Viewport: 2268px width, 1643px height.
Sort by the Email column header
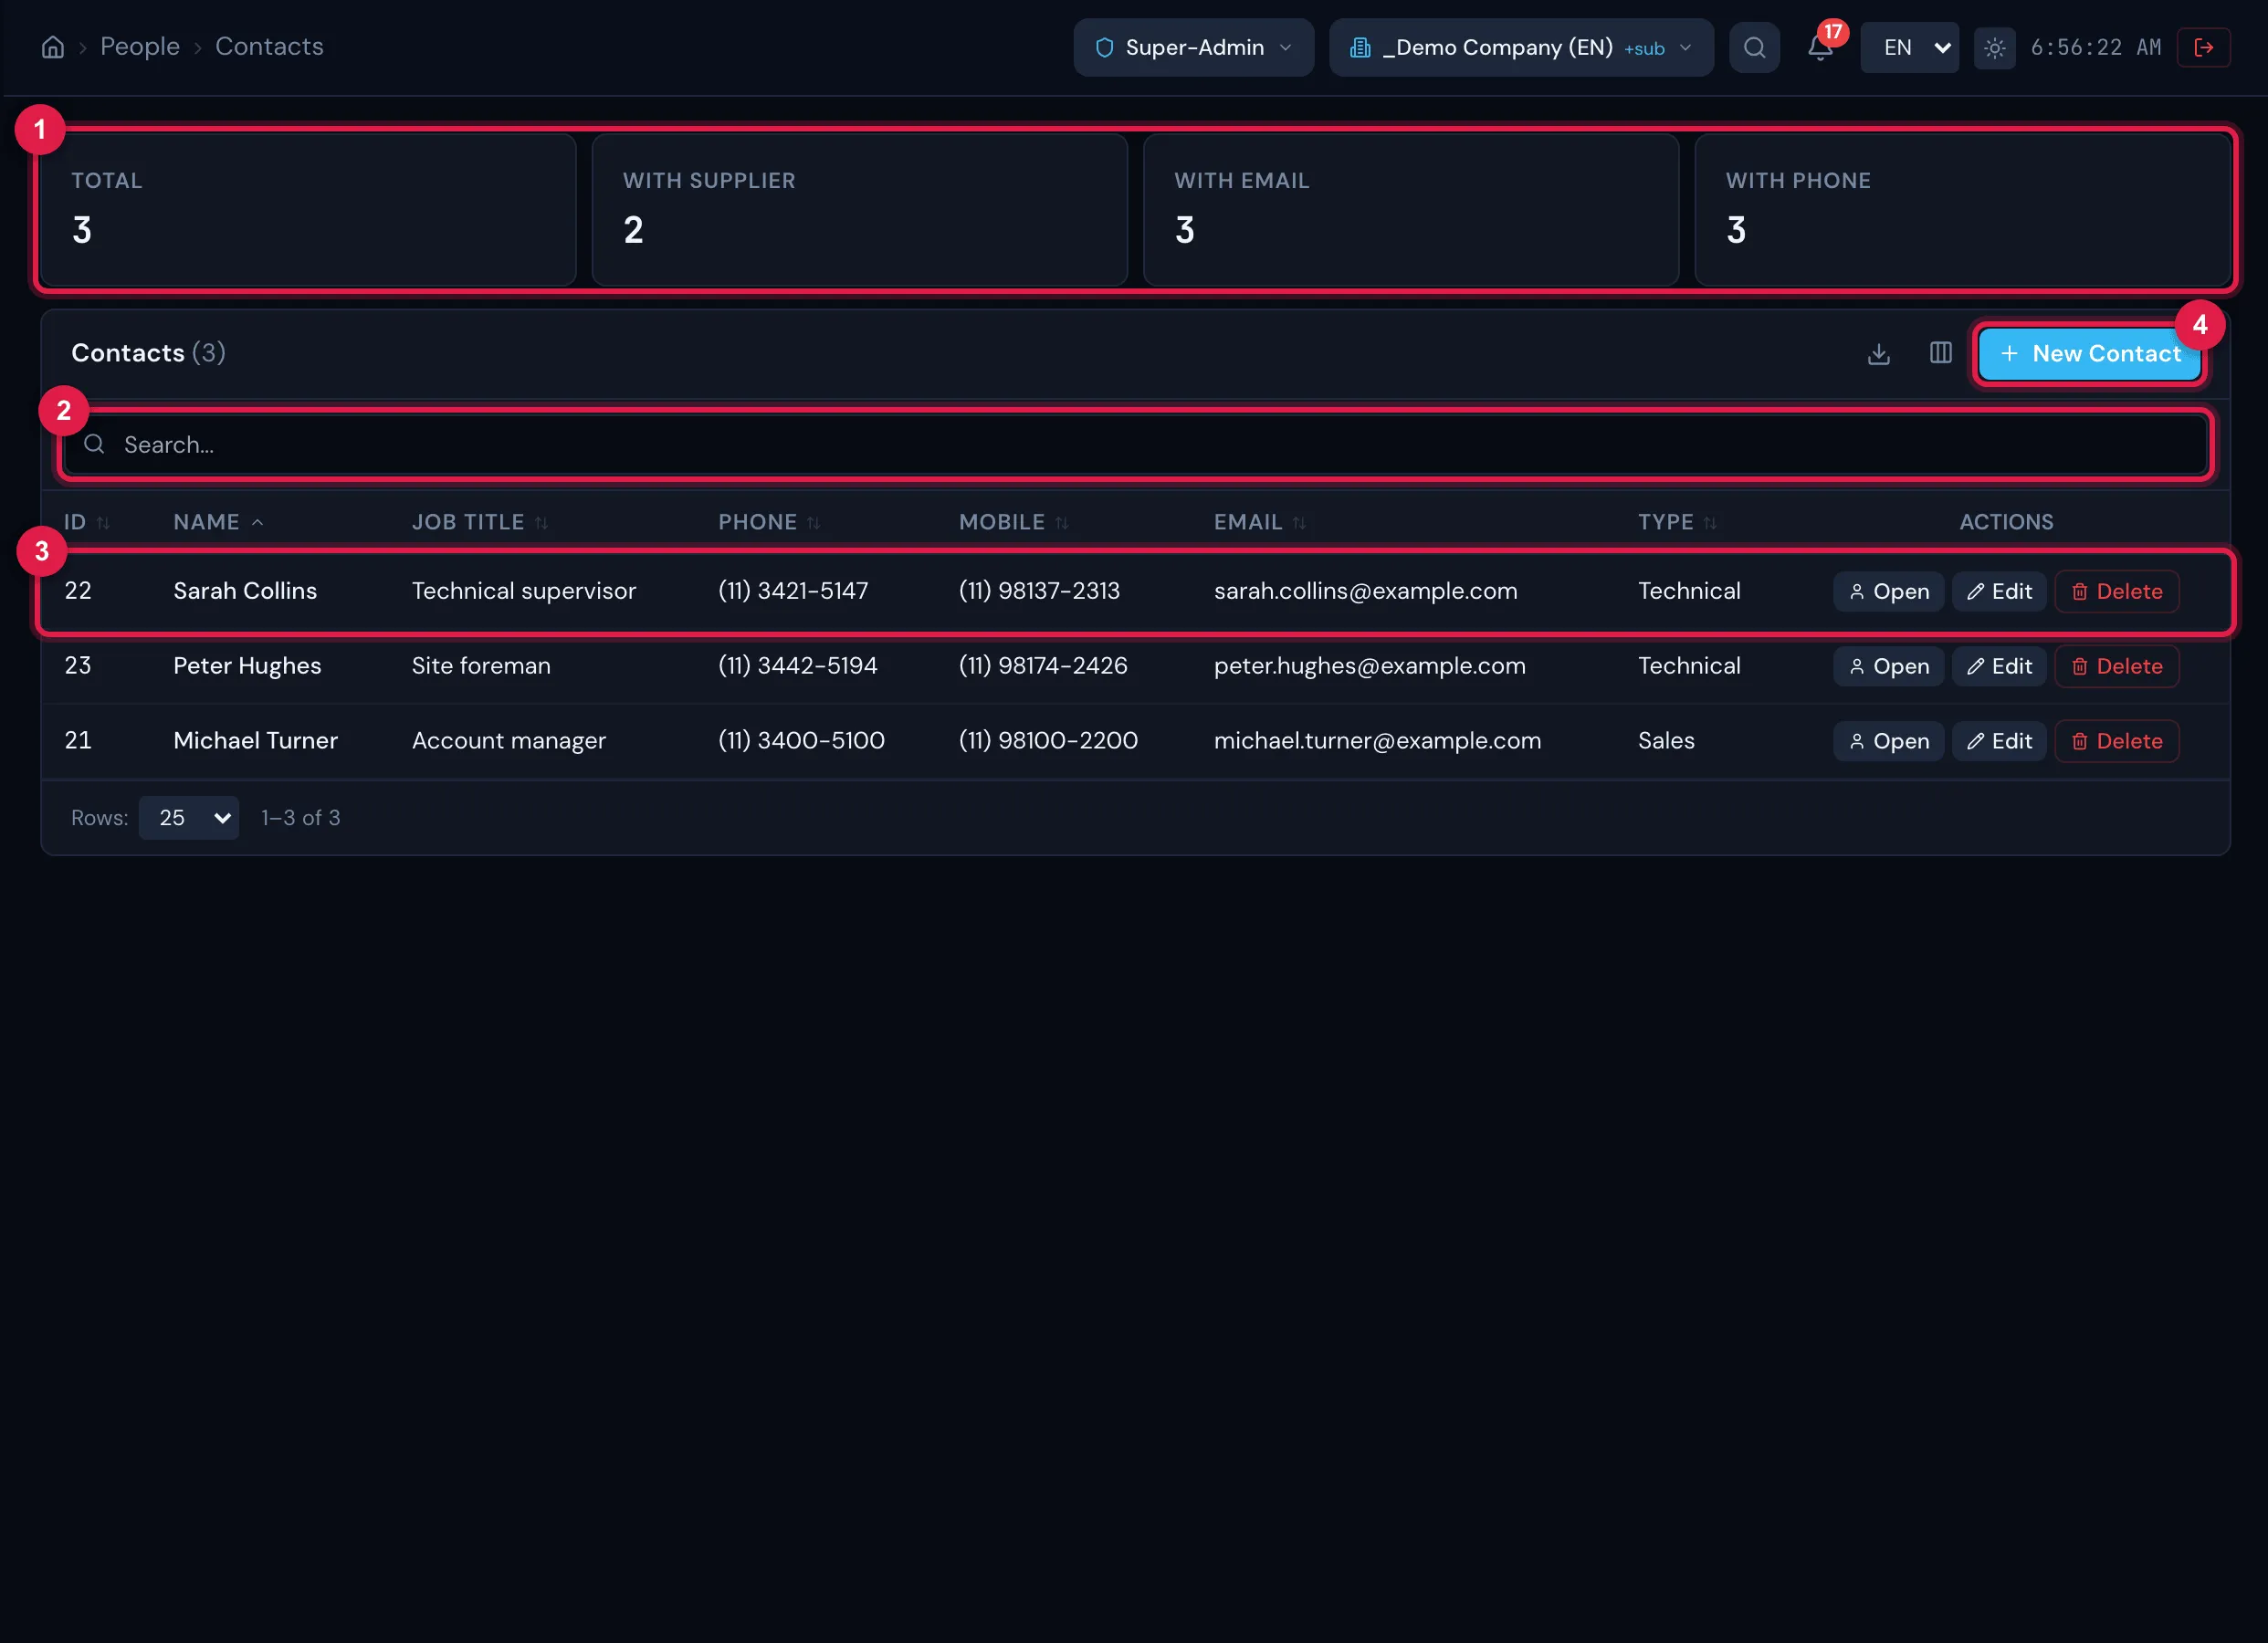pos(1259,522)
